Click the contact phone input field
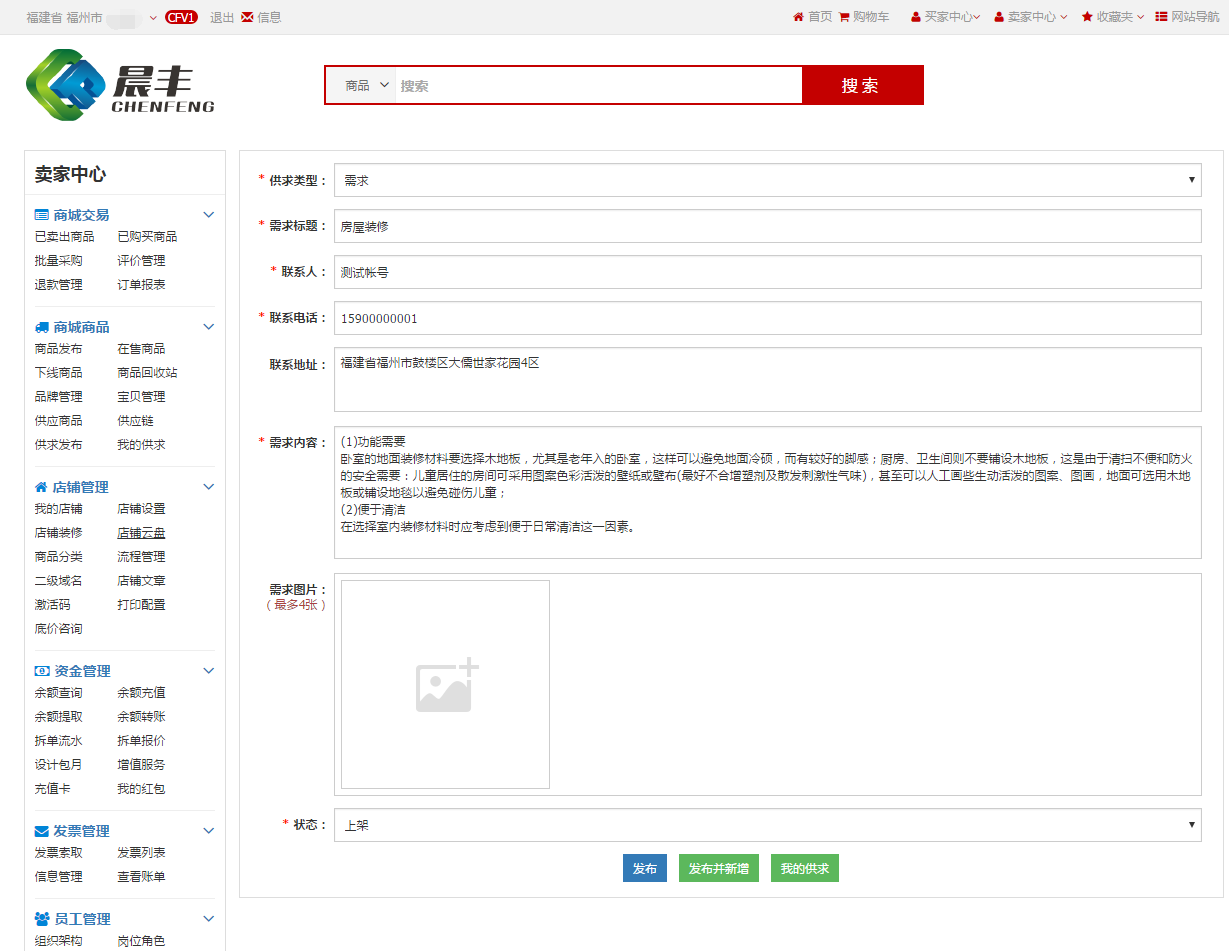The image size is (1229, 951). [767, 319]
